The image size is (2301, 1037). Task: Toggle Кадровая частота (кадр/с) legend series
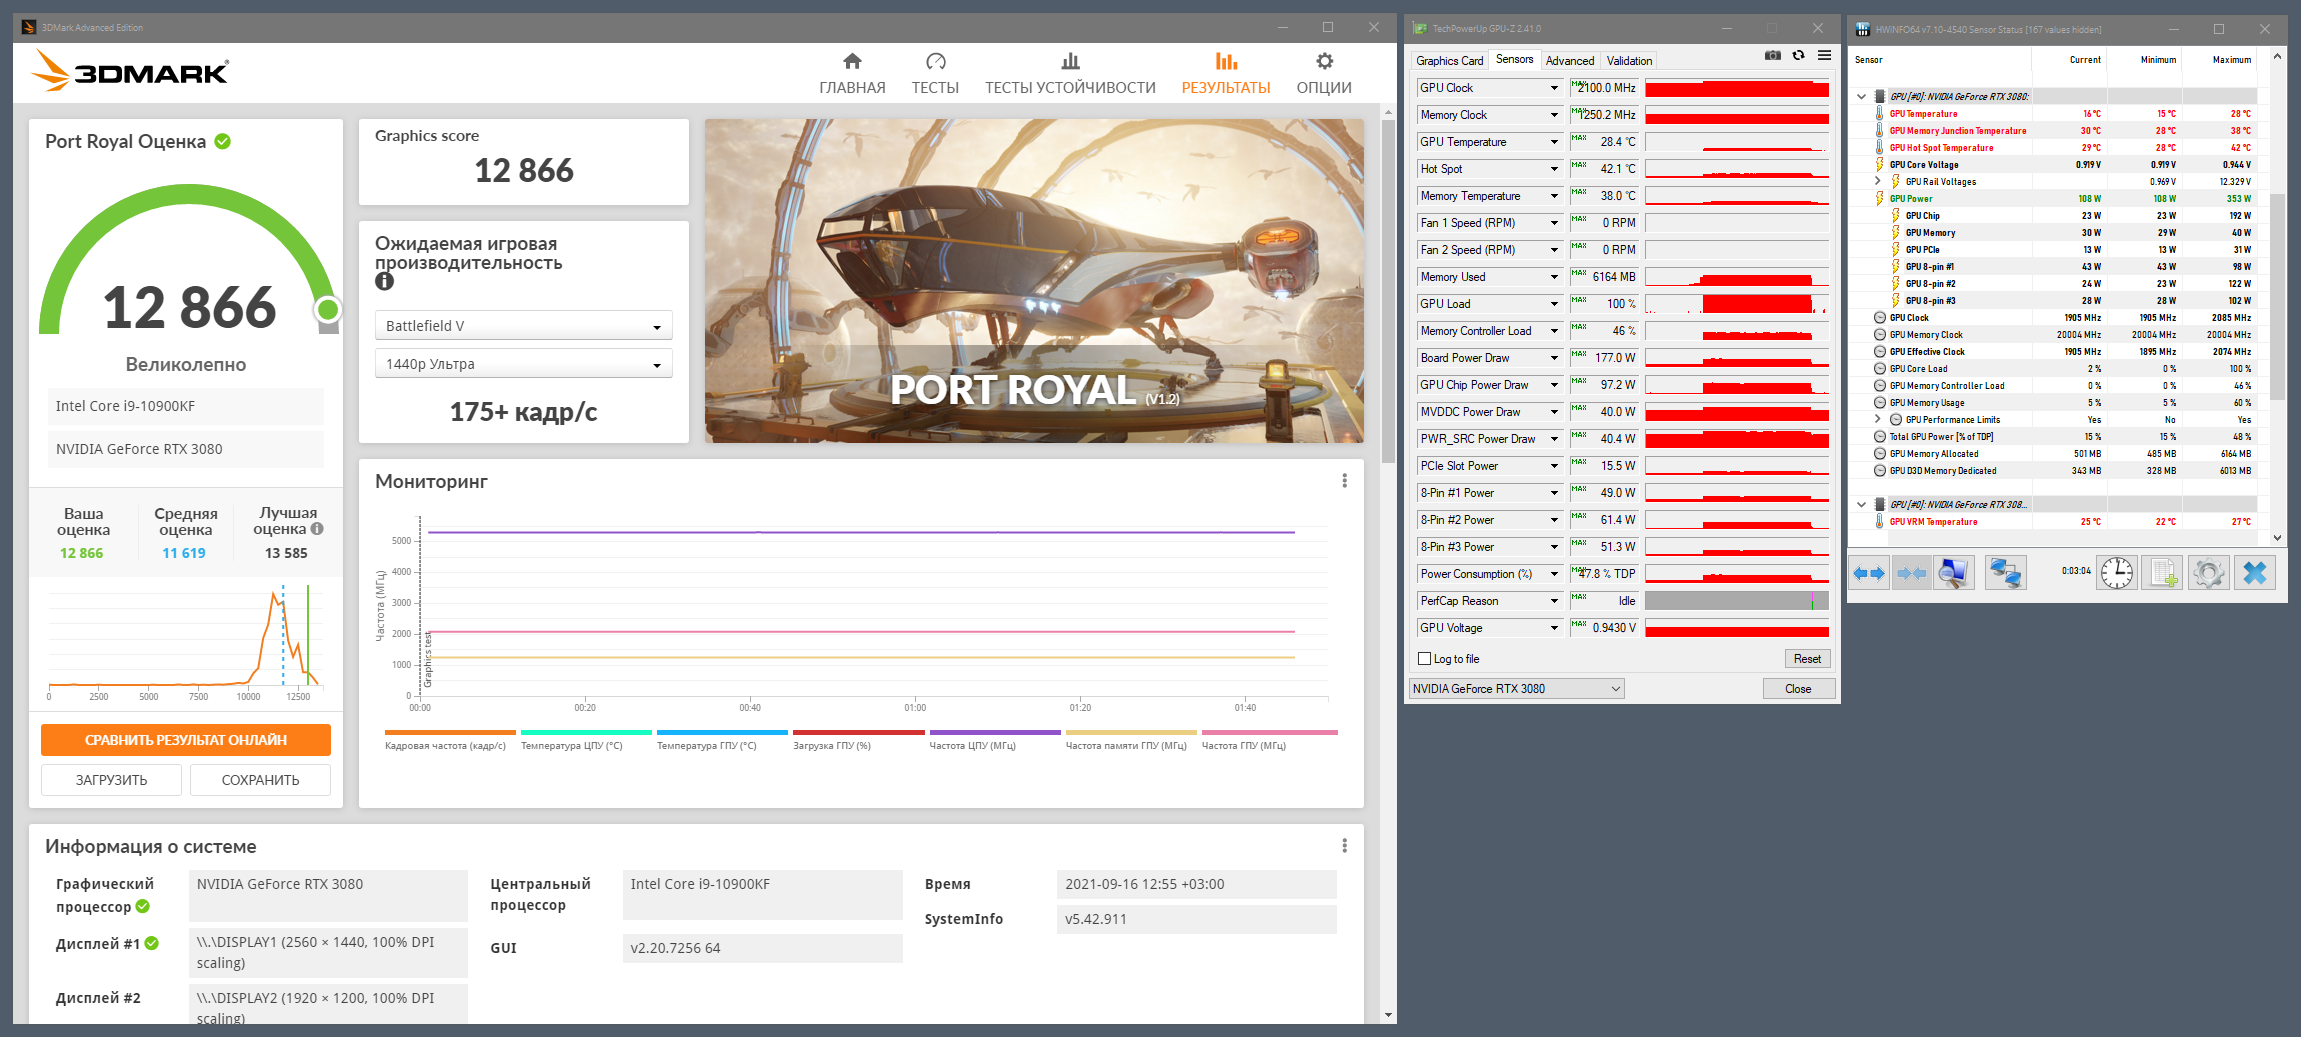click(x=449, y=740)
